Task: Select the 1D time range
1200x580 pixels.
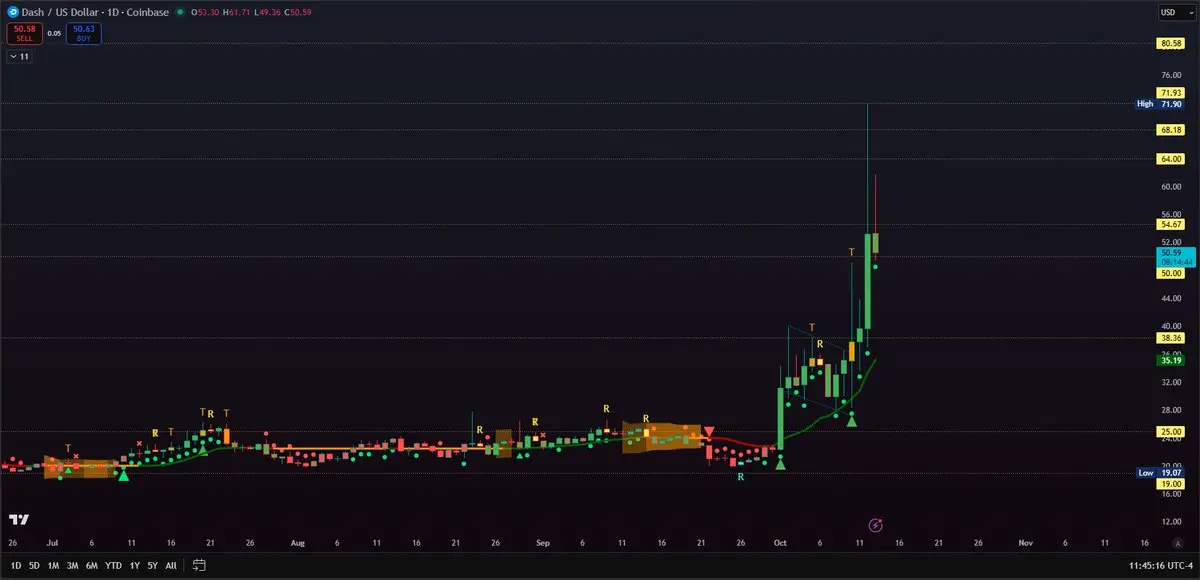Action: pyautogui.click(x=15, y=565)
